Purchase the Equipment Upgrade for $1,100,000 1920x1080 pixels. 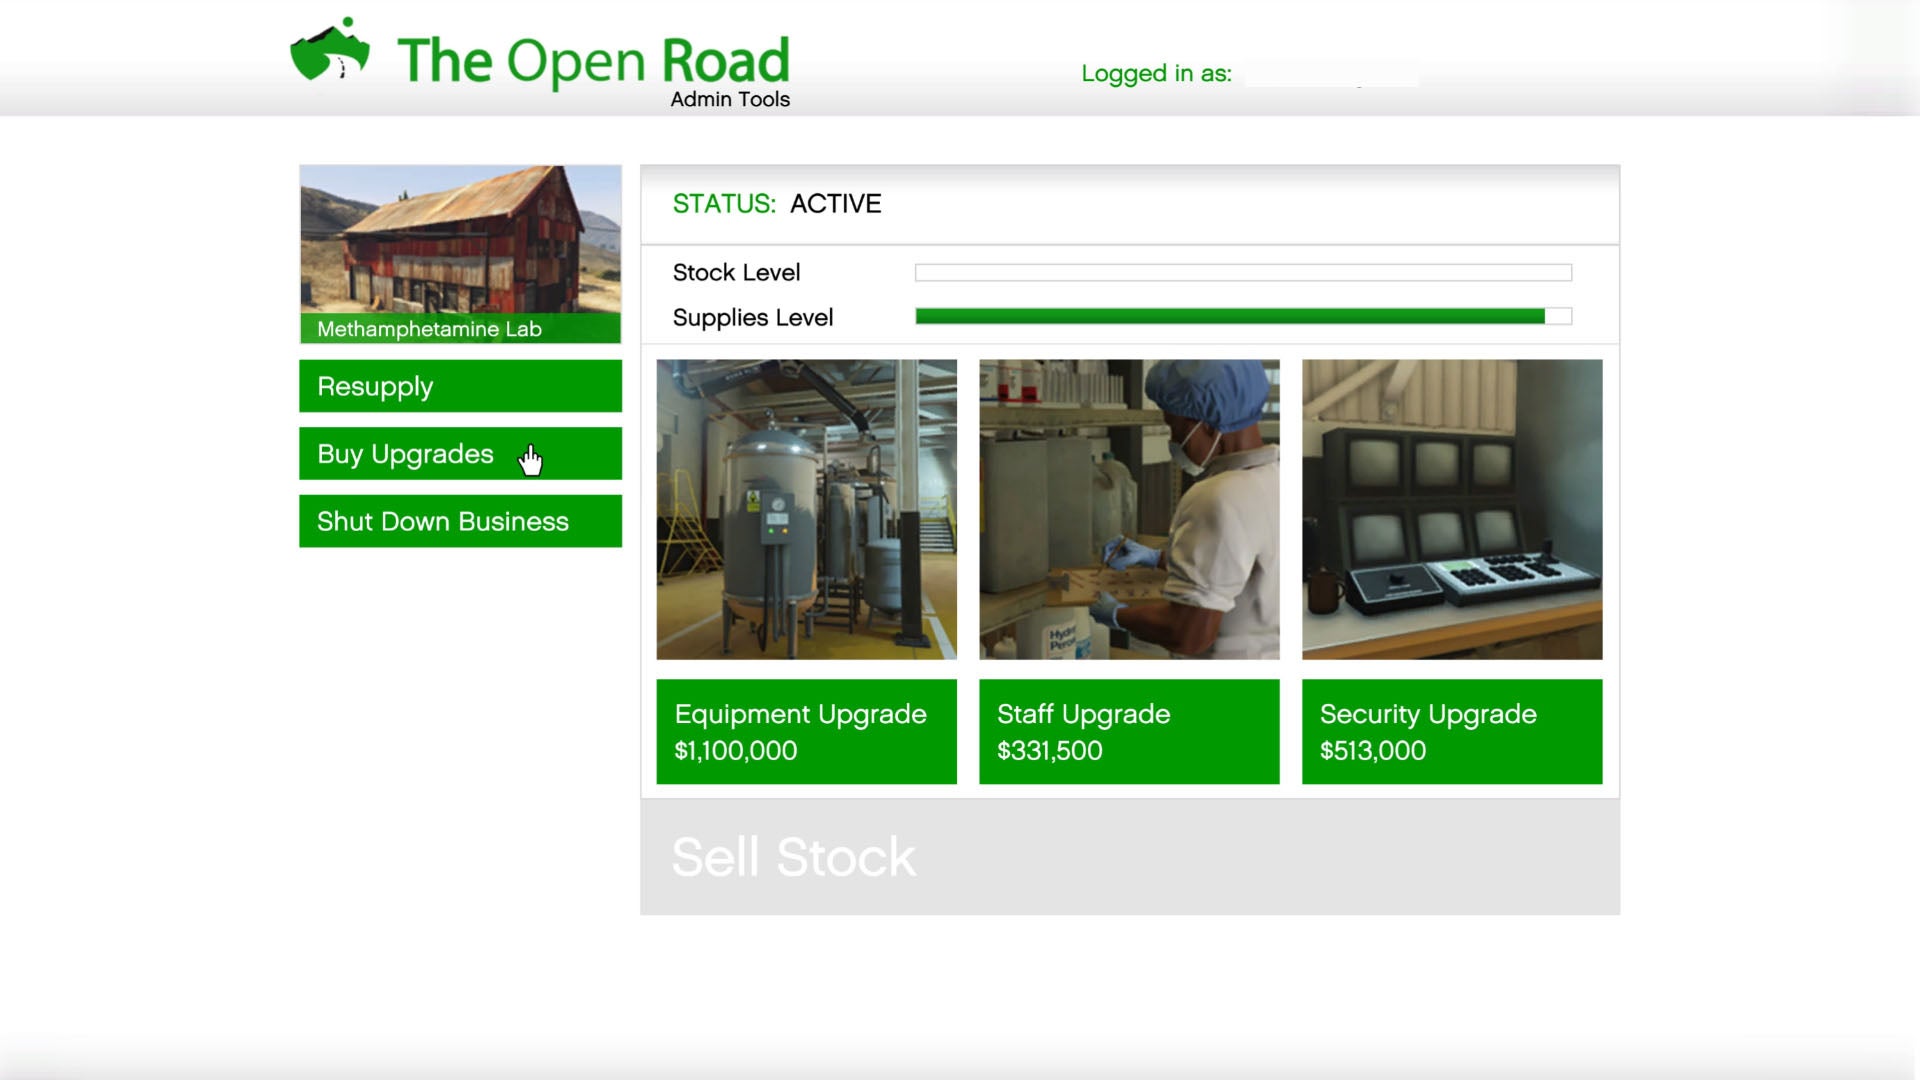coord(806,731)
